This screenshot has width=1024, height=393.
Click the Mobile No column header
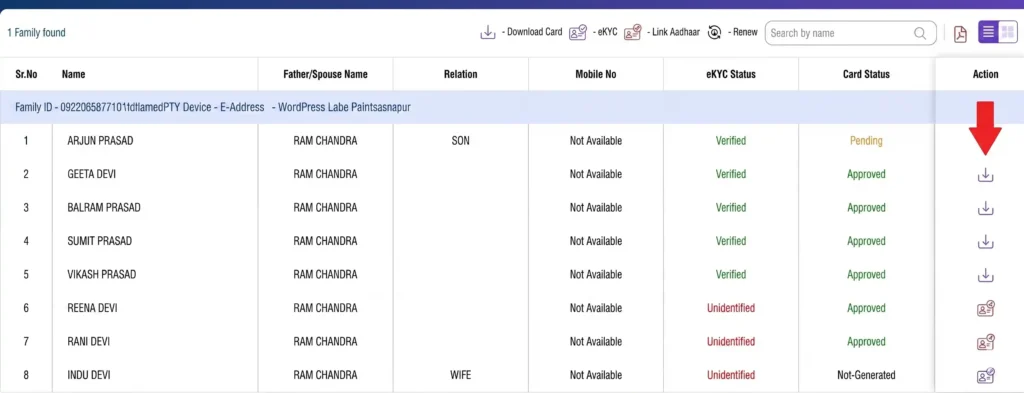[x=596, y=74]
